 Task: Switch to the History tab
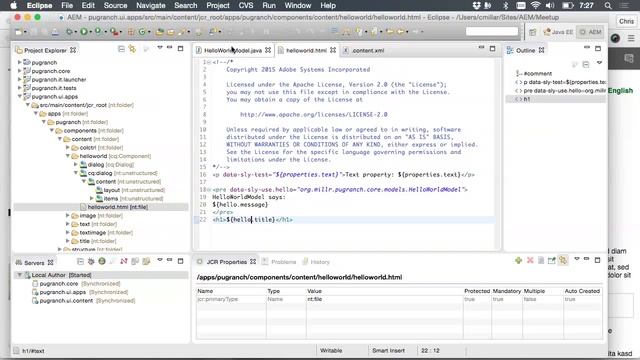[x=316, y=262]
